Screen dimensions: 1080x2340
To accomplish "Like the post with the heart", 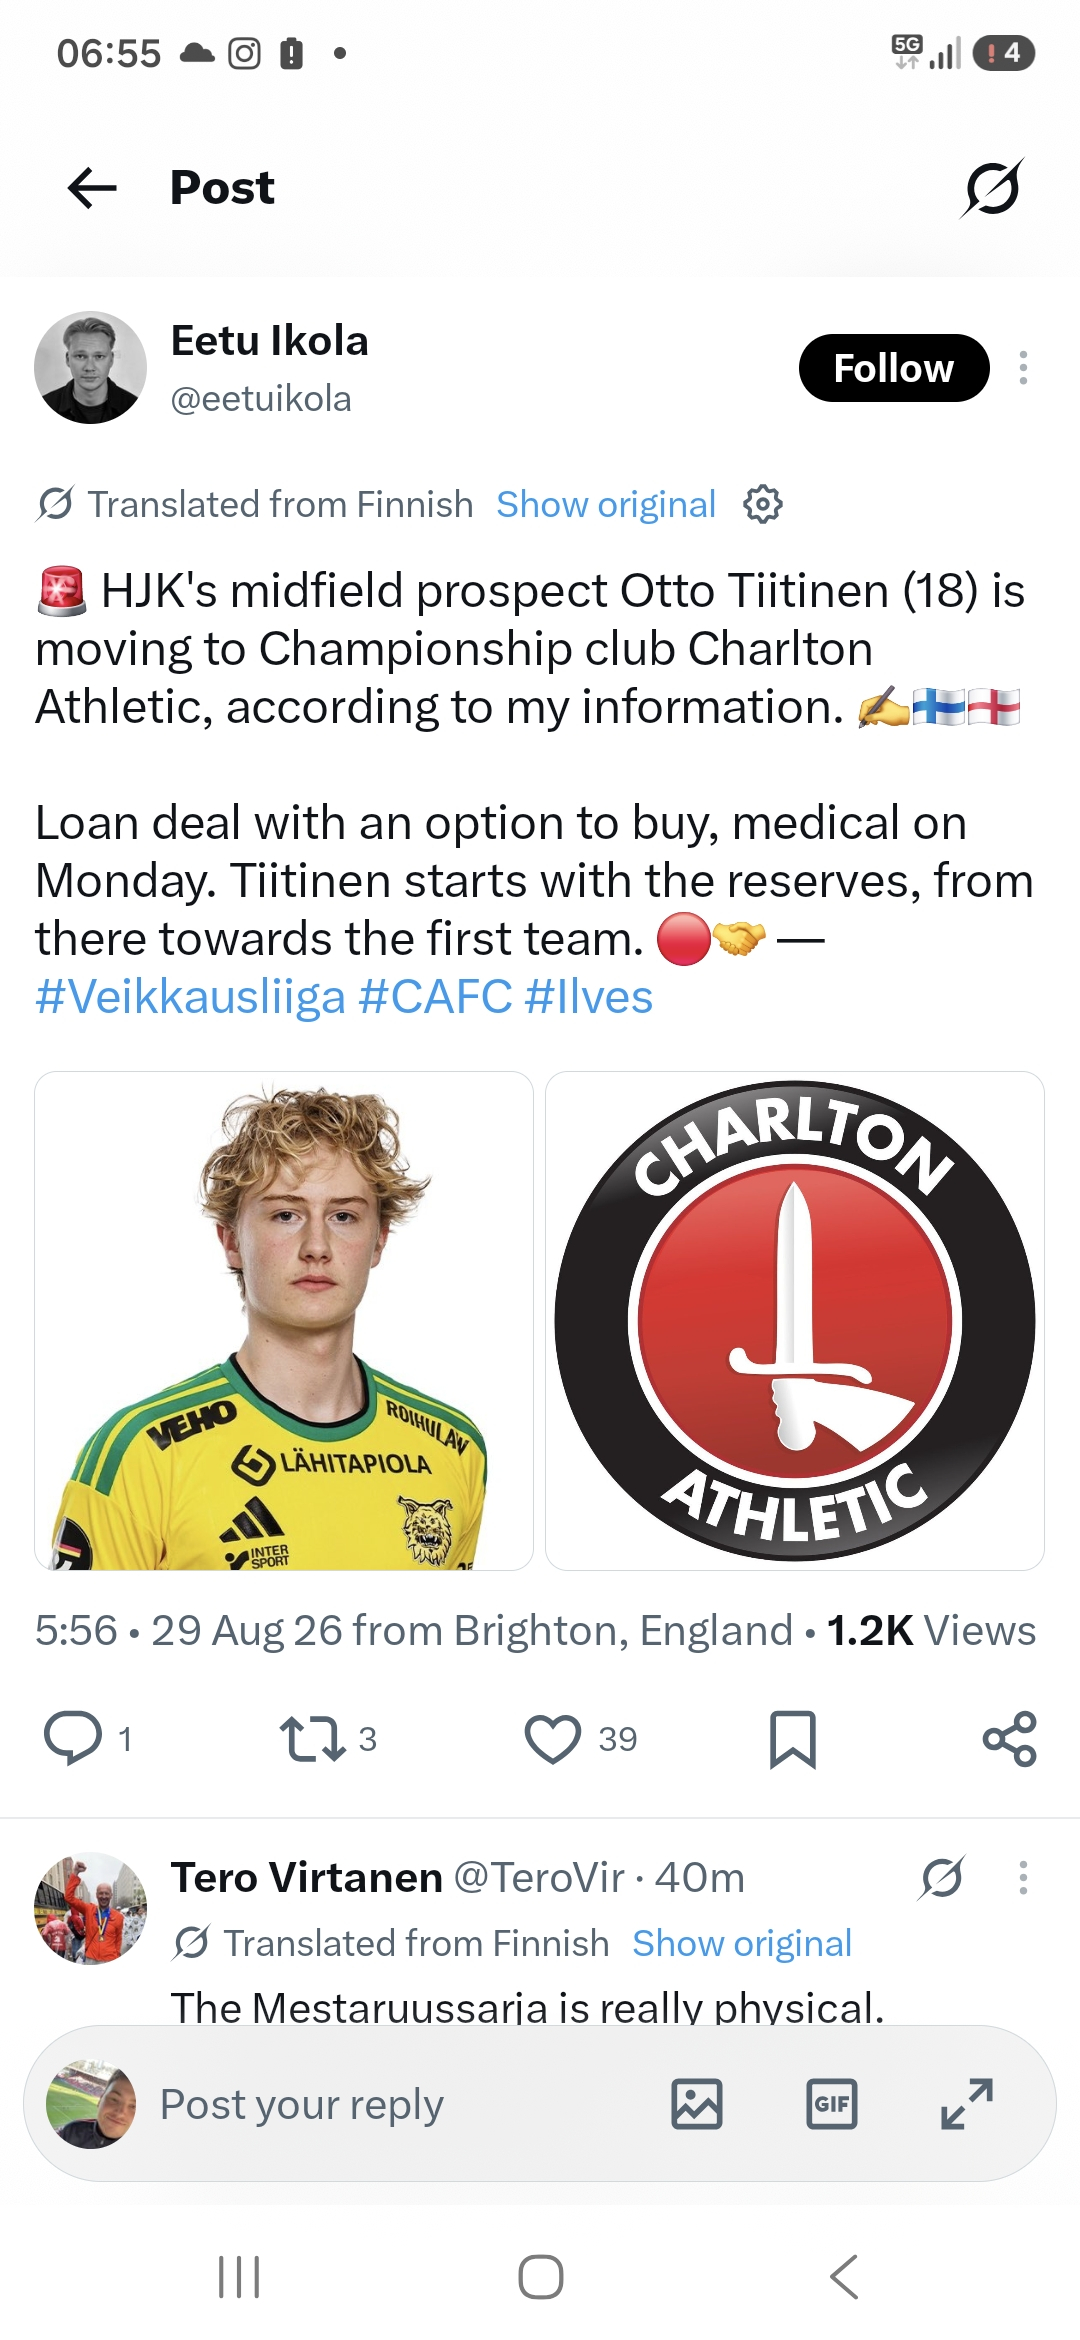I will (x=553, y=1739).
